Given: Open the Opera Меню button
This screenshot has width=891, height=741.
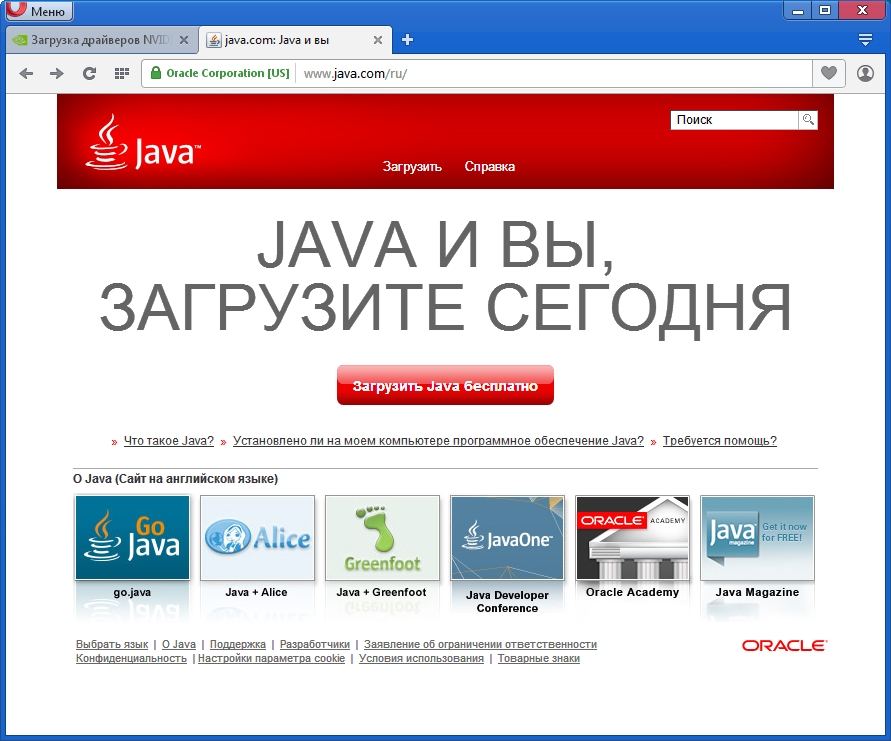Looking at the screenshot, I should (39, 10).
